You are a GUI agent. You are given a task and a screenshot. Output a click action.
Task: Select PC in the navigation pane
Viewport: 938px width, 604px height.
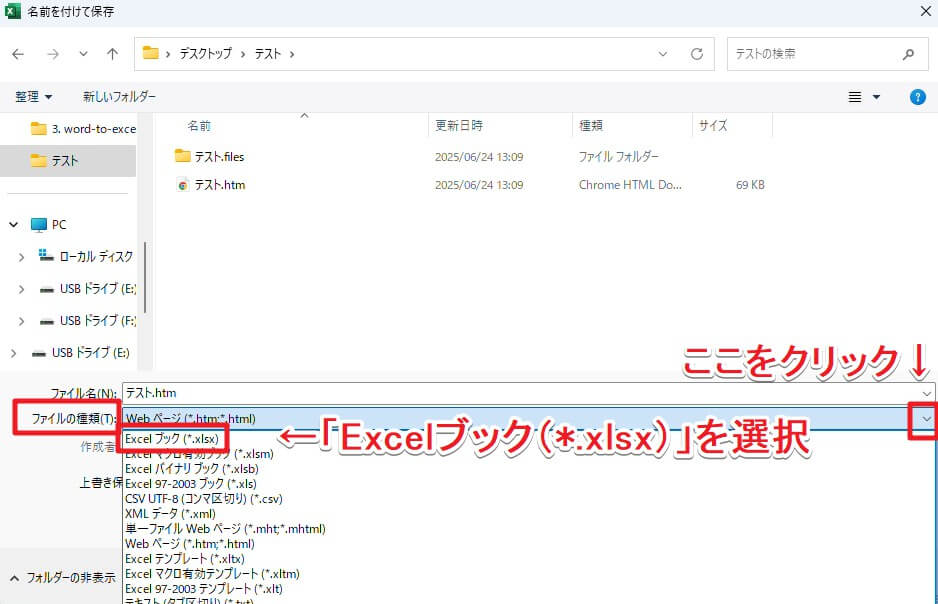click(48, 225)
